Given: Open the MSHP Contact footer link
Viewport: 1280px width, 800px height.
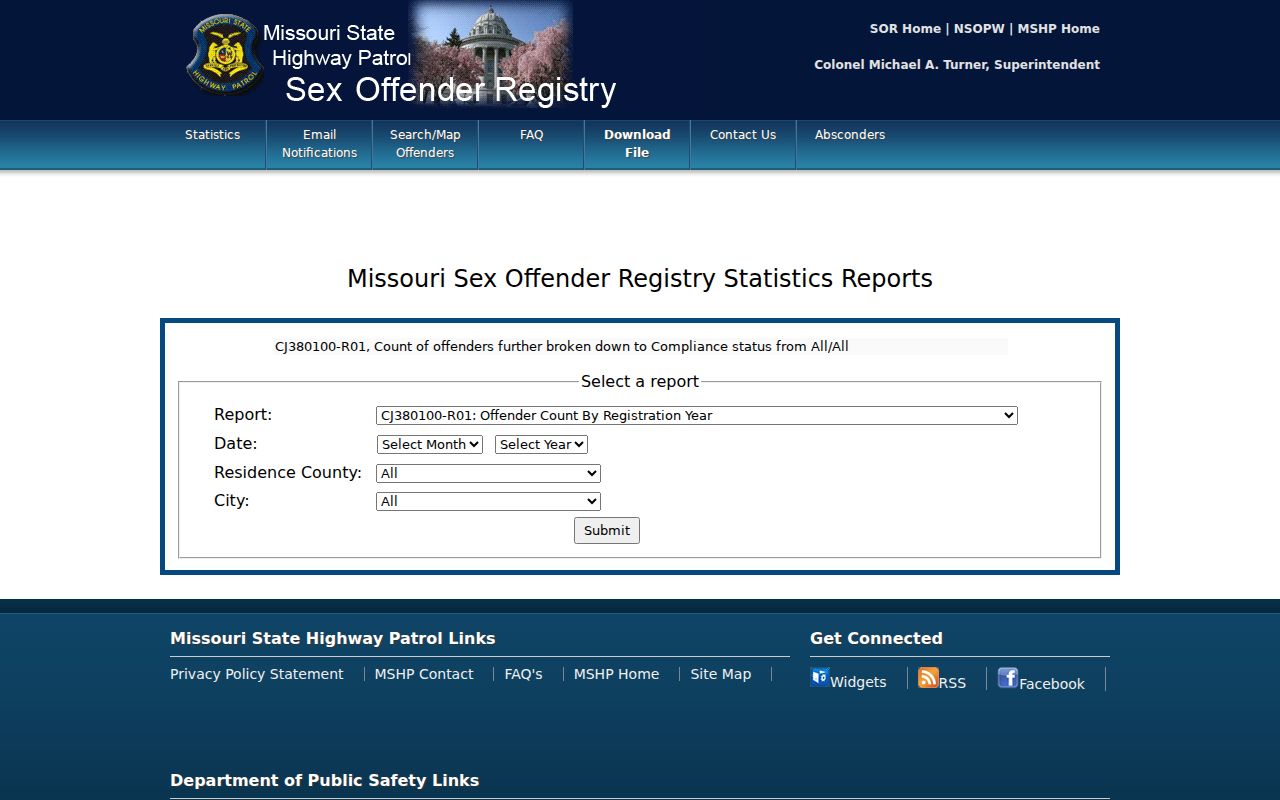Looking at the screenshot, I should (424, 674).
